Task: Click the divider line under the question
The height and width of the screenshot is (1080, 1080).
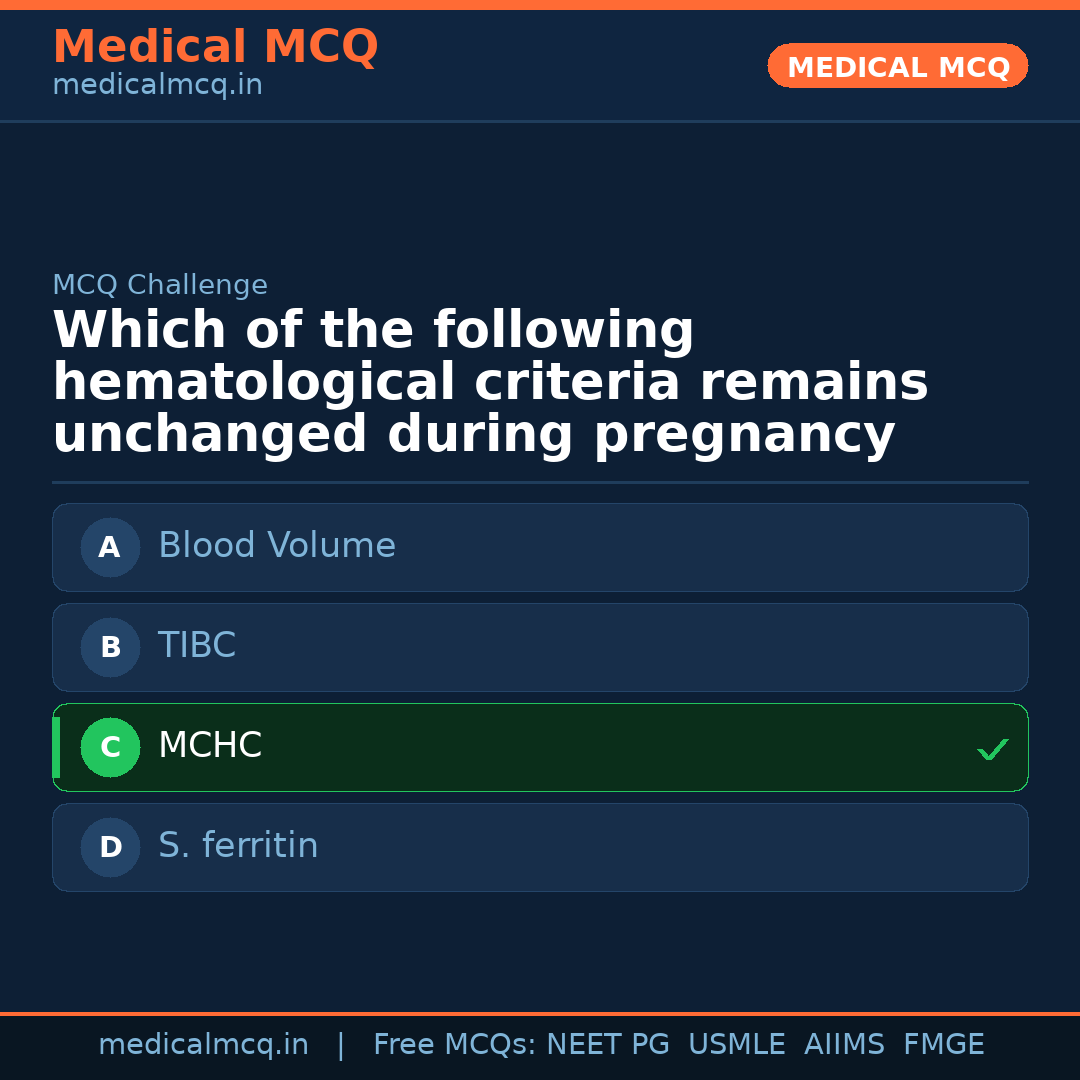Action: coord(540,483)
